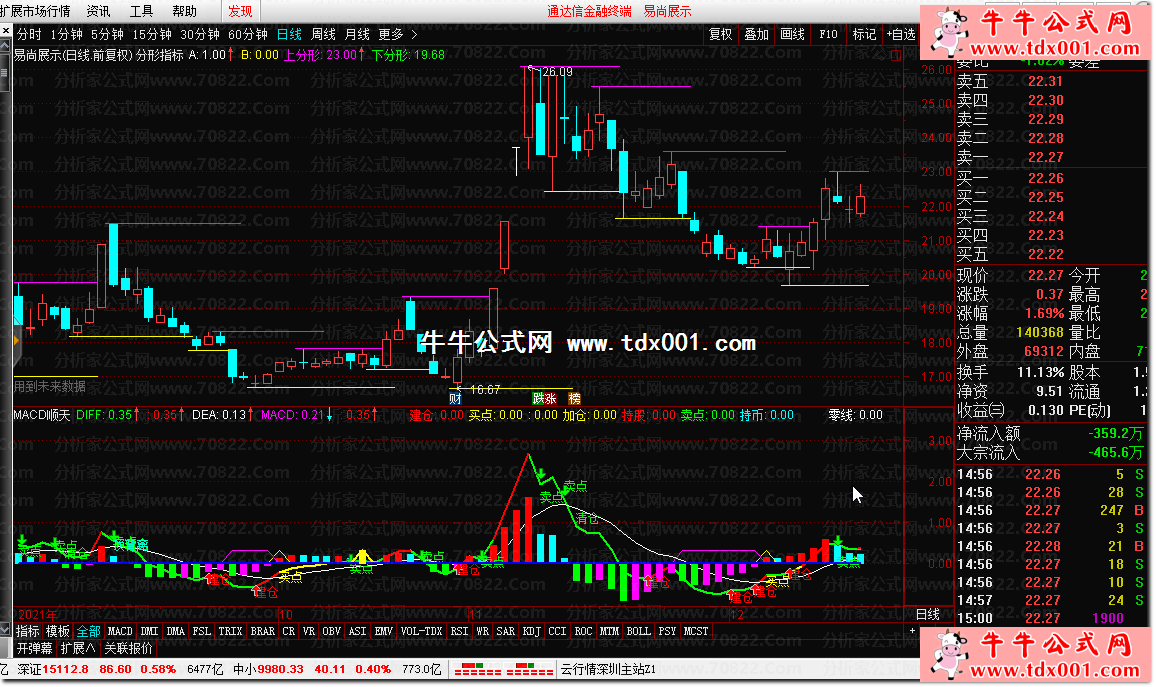The height and width of the screenshot is (687, 1156).
Task: Open the 工具 menu
Action: point(141,11)
